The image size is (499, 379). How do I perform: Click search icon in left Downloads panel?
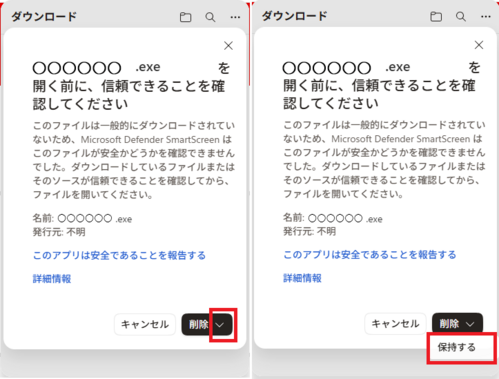(210, 17)
